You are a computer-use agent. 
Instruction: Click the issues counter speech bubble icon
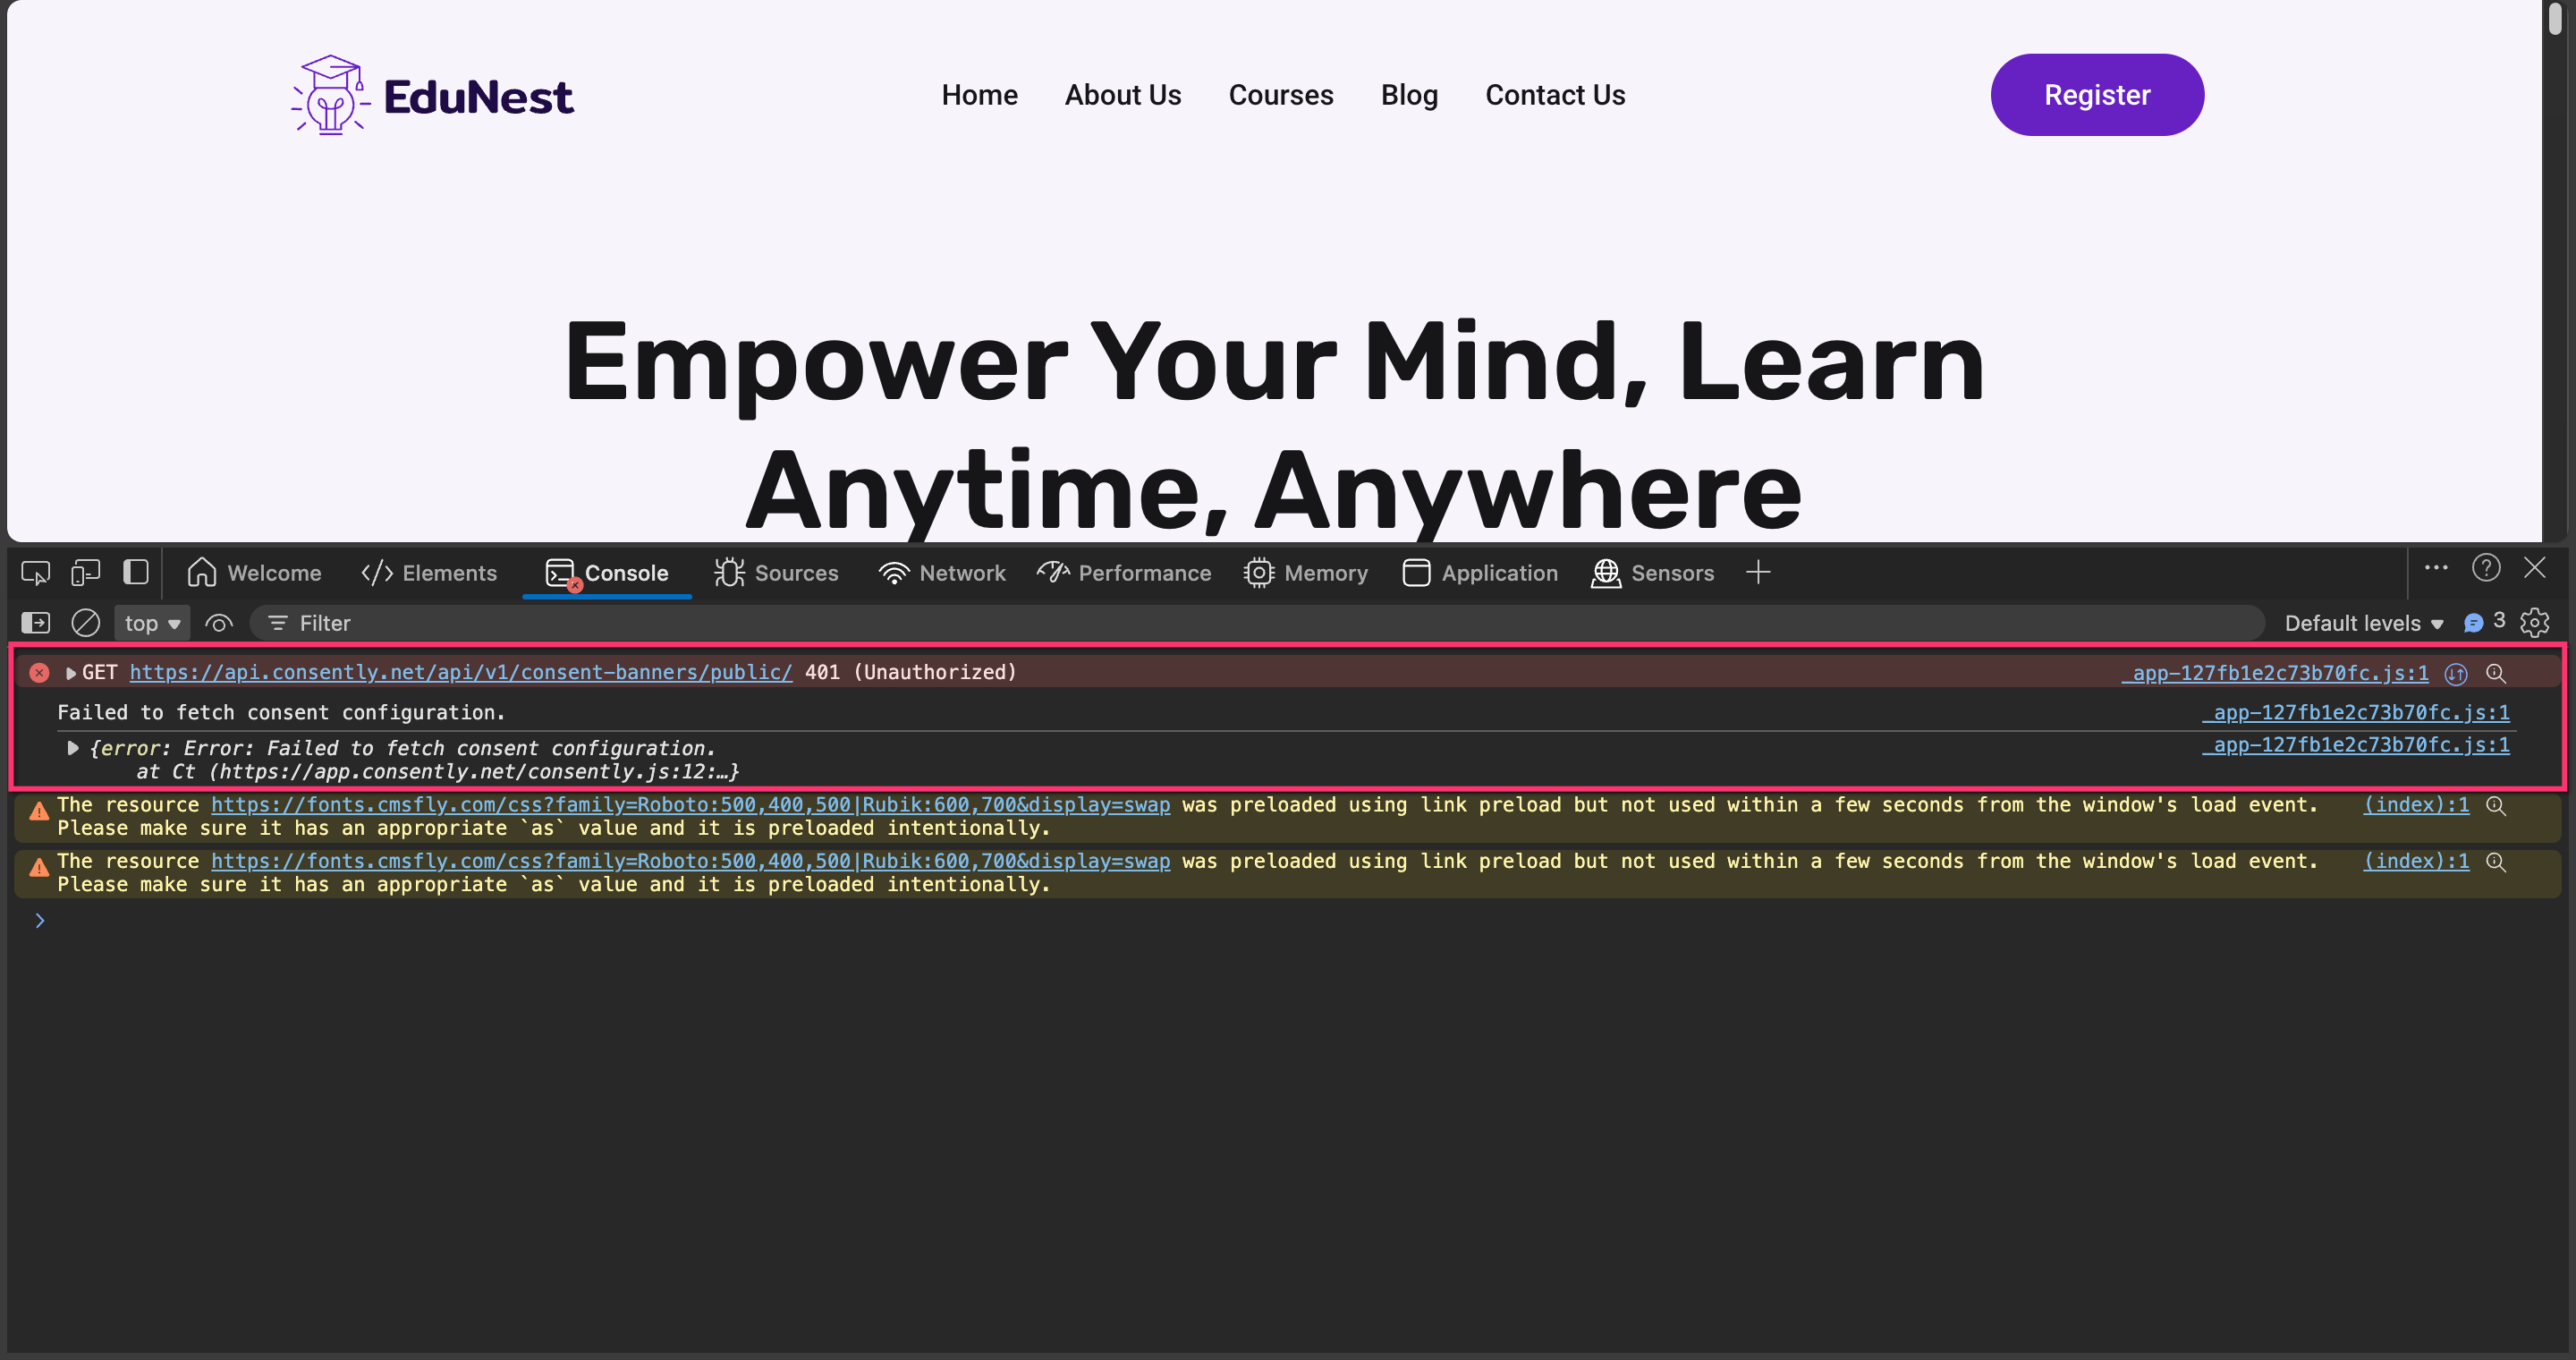(2476, 621)
